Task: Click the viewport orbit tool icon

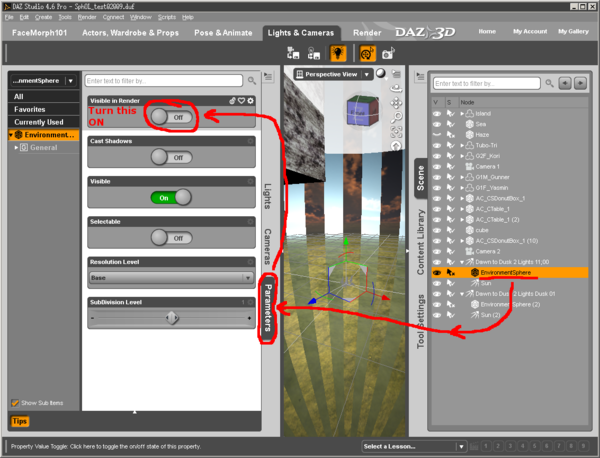Action: click(396, 88)
